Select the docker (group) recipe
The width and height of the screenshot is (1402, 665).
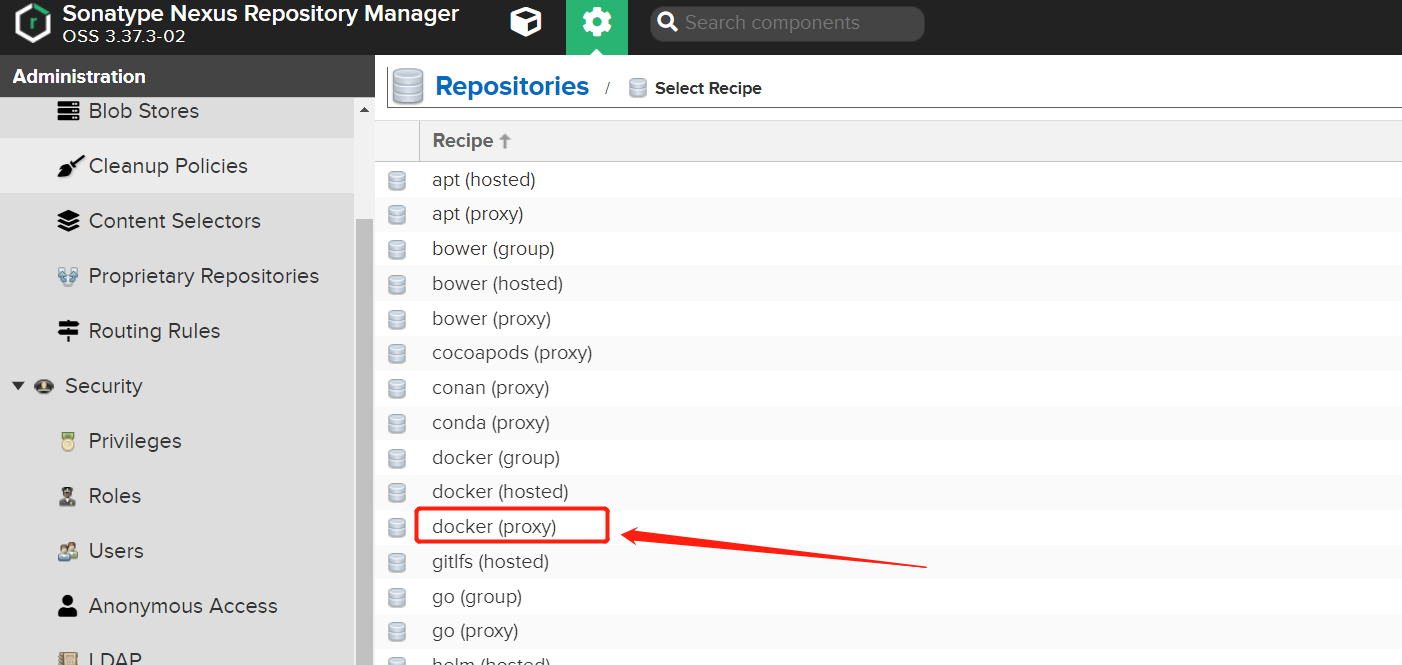(x=496, y=458)
